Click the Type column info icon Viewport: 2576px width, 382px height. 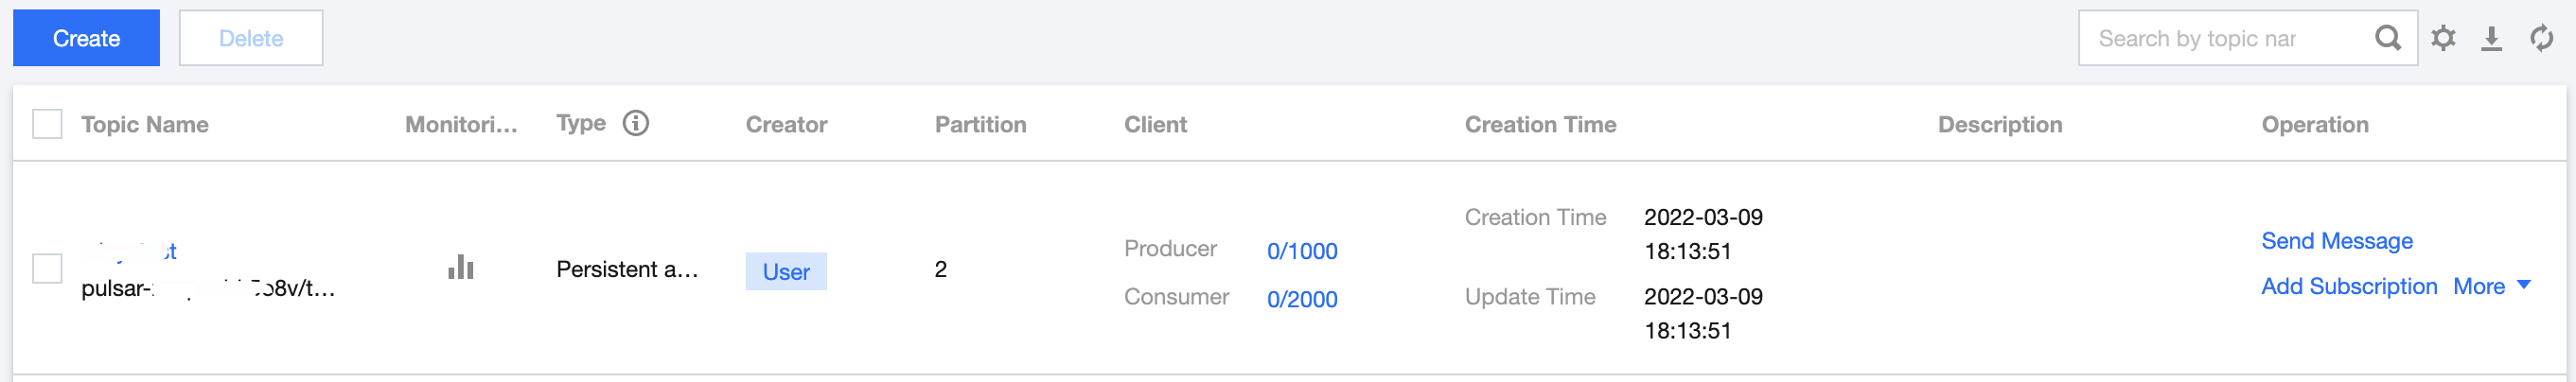[636, 123]
